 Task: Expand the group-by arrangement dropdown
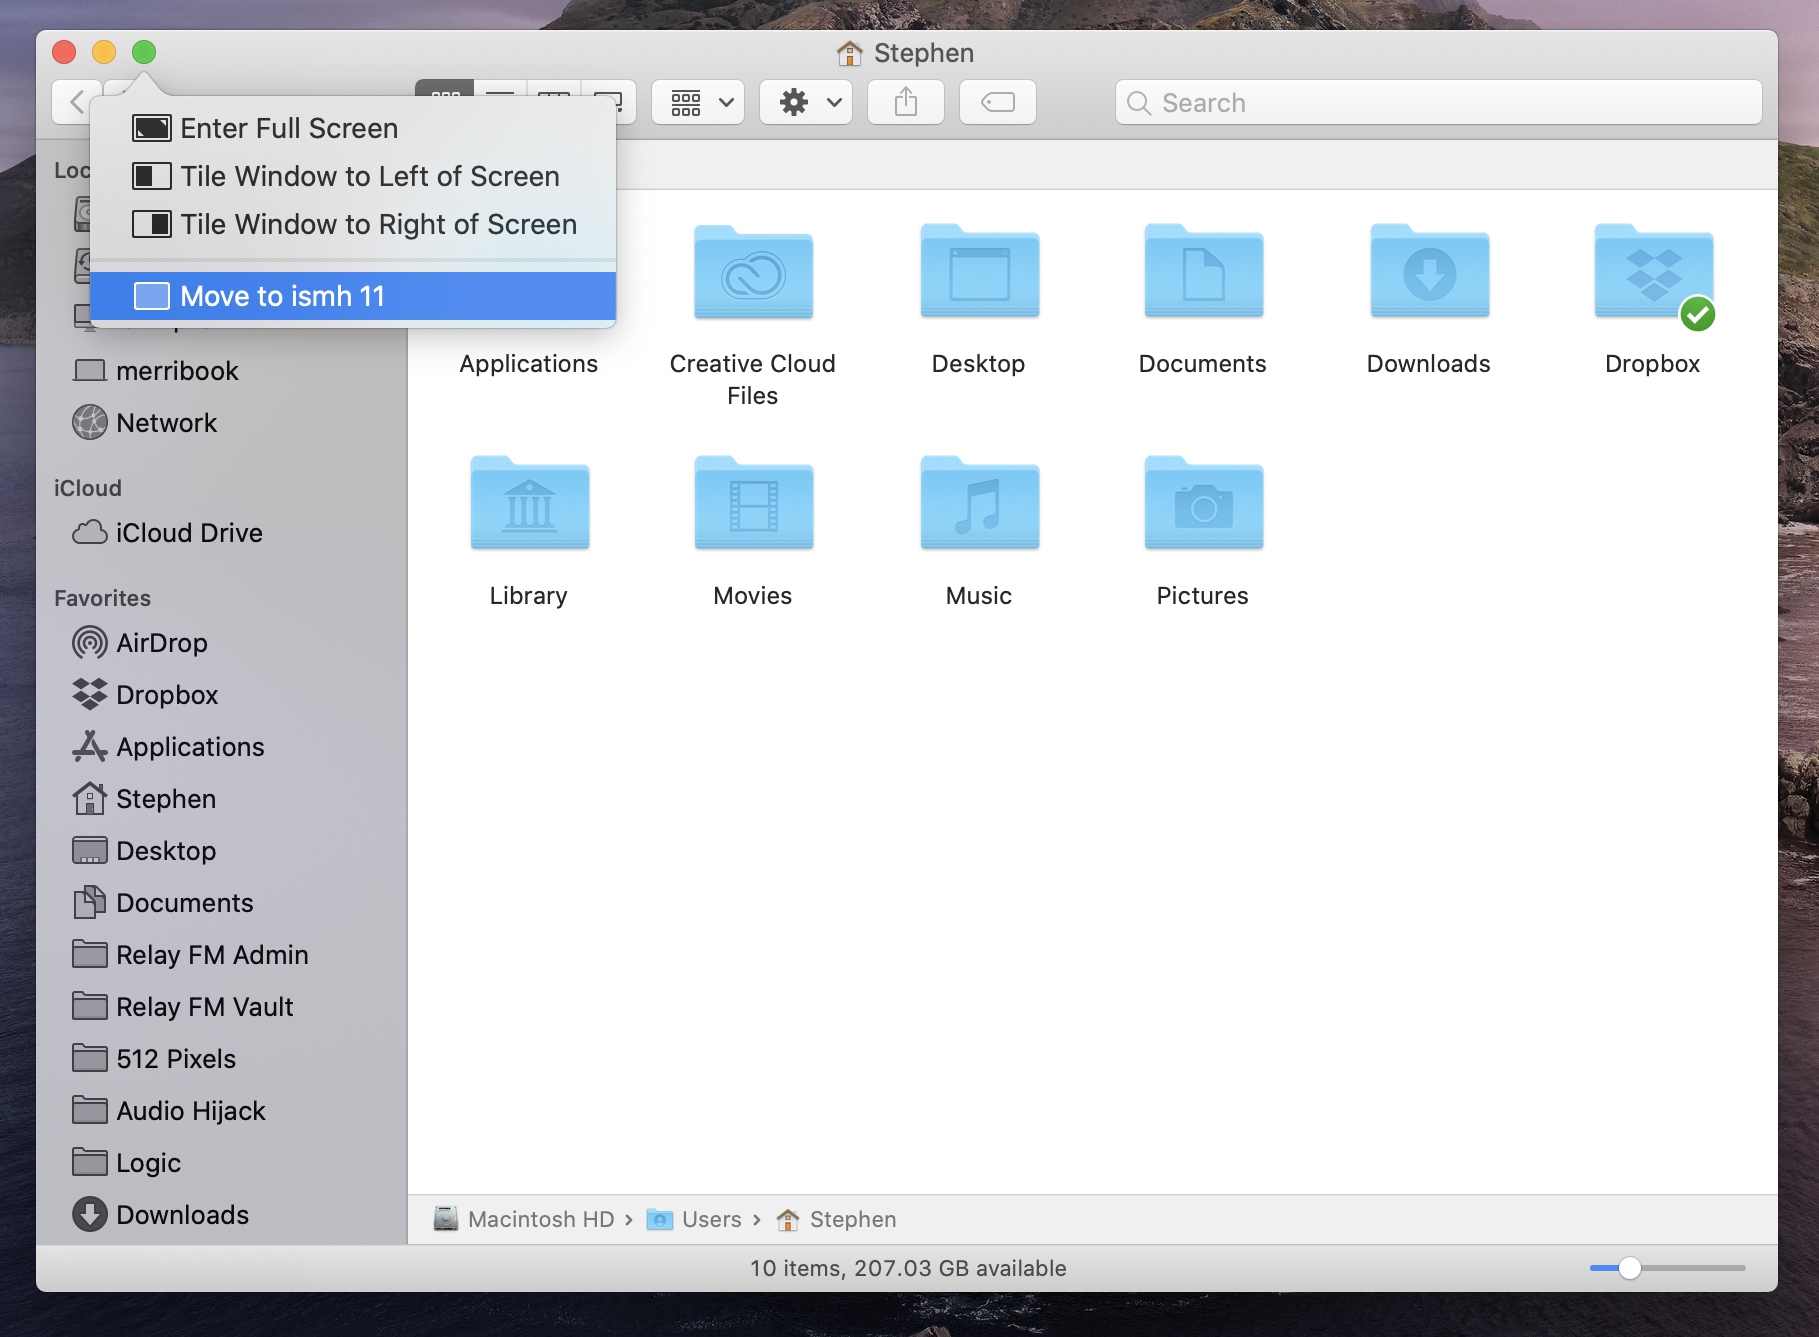[x=698, y=102]
